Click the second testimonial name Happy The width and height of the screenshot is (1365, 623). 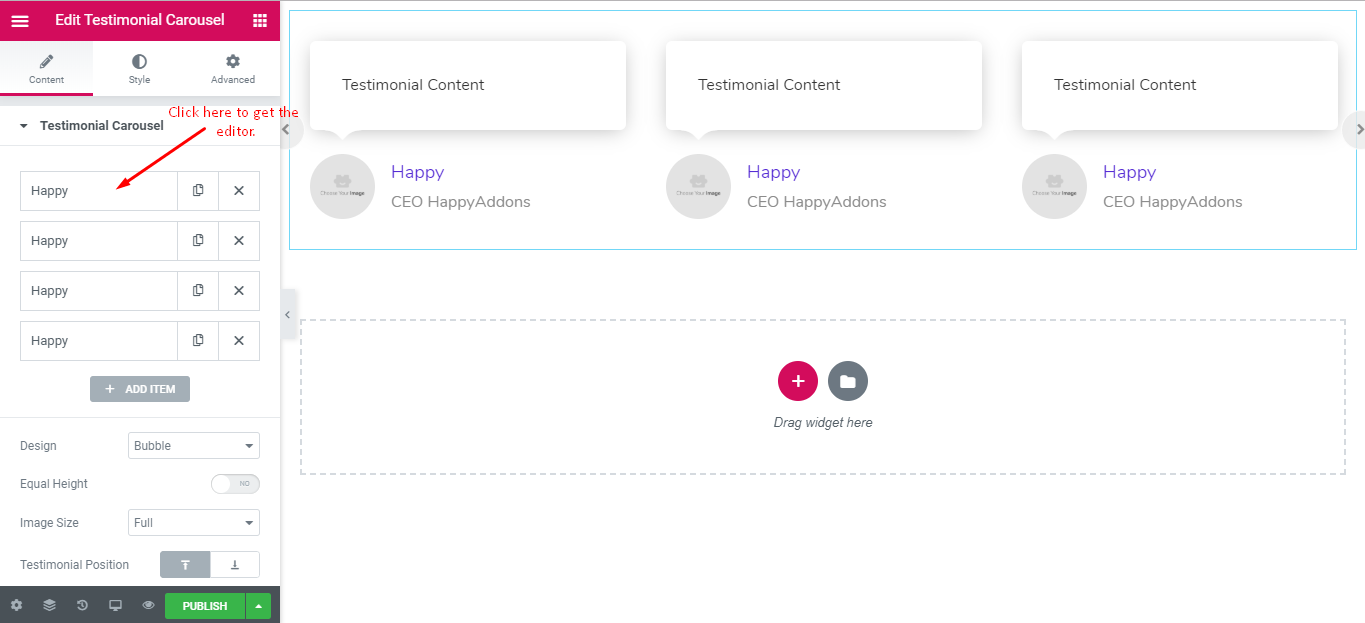773,172
